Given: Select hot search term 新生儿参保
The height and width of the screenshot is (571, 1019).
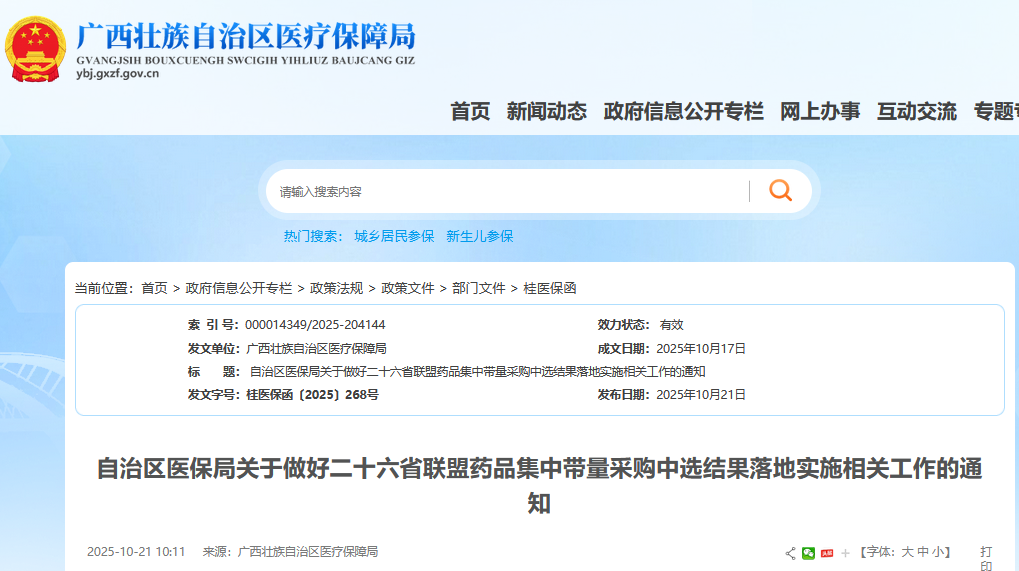Looking at the screenshot, I should pos(479,236).
